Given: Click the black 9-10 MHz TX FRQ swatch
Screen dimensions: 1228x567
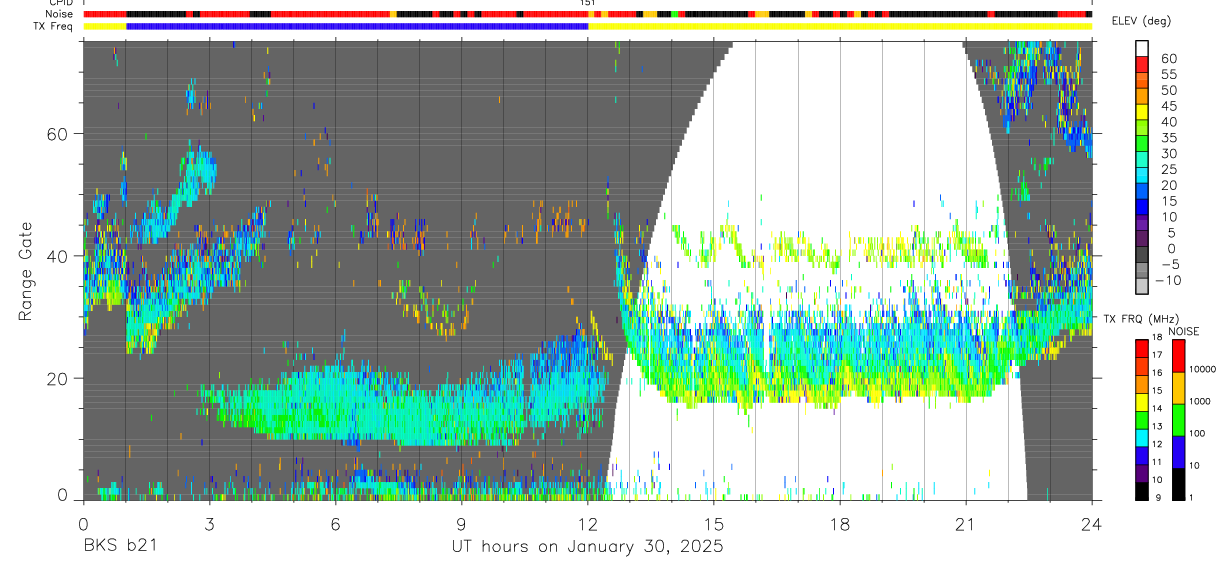Looking at the screenshot, I should (x=1141, y=491).
